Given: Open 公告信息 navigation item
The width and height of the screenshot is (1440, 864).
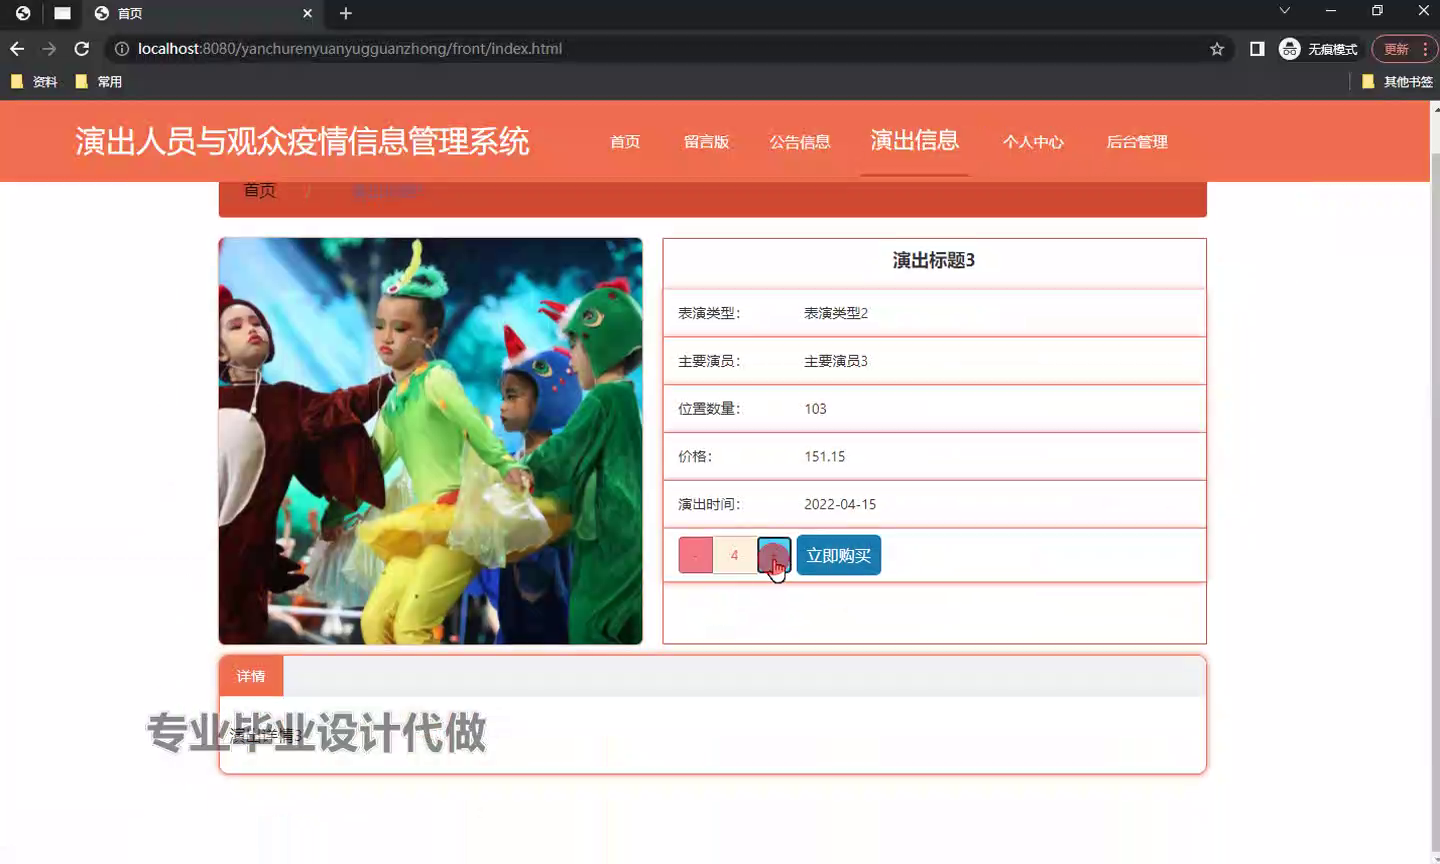Looking at the screenshot, I should pos(800,142).
